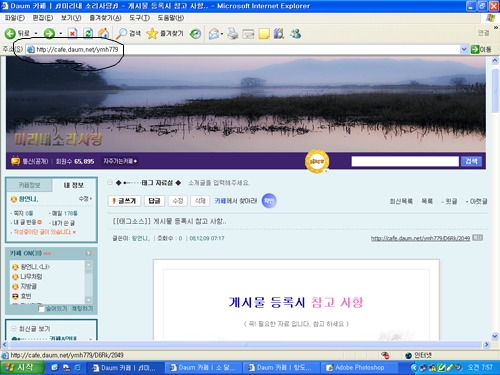Open the Back button history dropdown
The height and width of the screenshot is (375, 500).
tap(36, 34)
